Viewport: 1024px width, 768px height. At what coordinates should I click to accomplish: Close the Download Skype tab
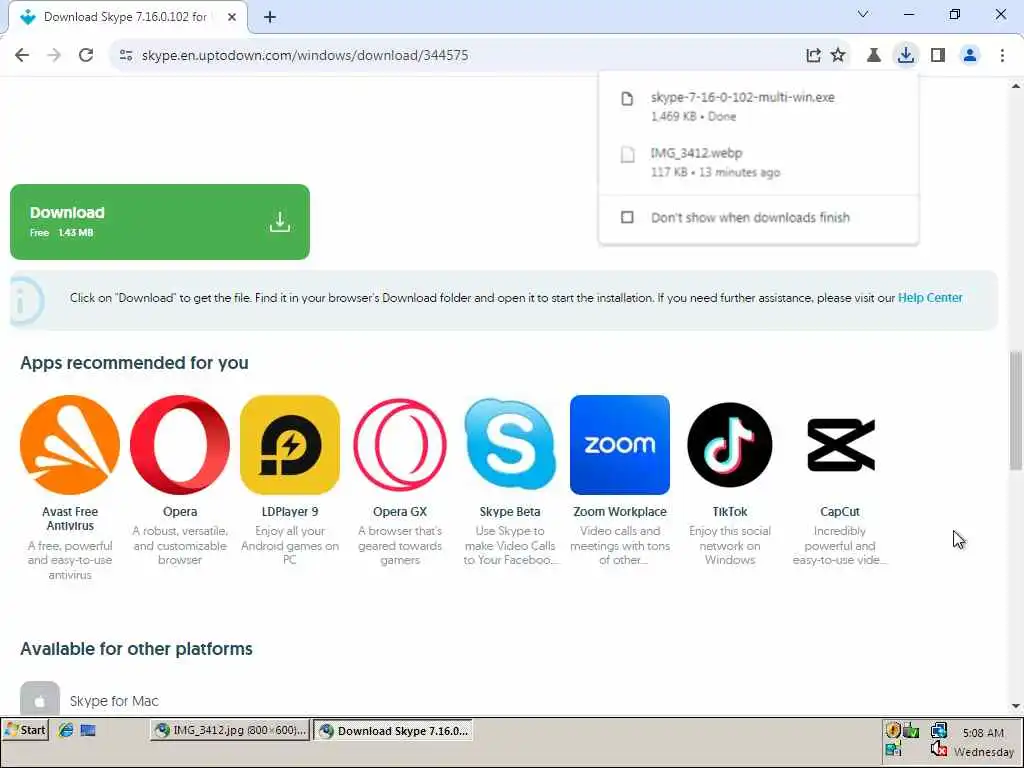(x=232, y=17)
